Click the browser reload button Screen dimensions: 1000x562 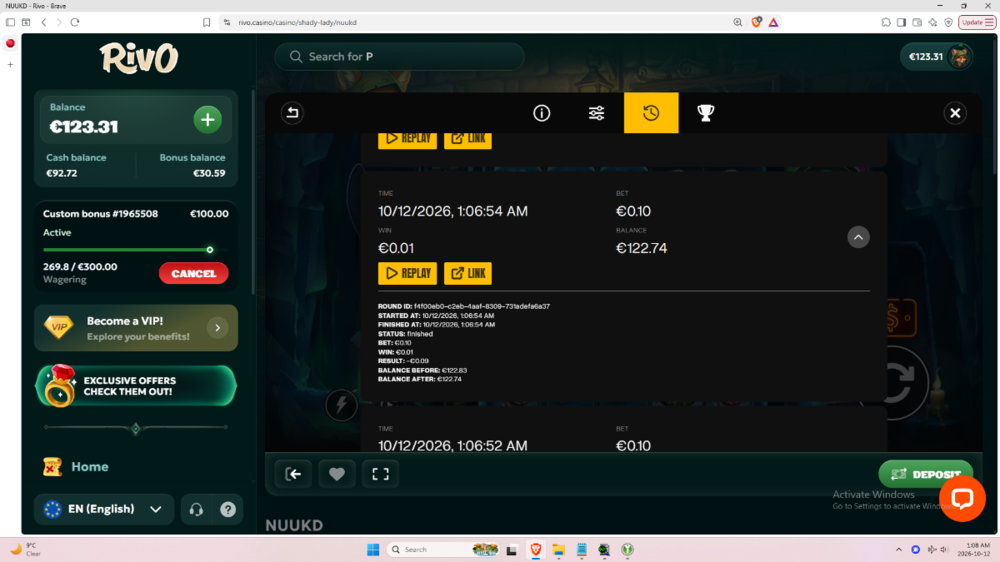click(75, 22)
